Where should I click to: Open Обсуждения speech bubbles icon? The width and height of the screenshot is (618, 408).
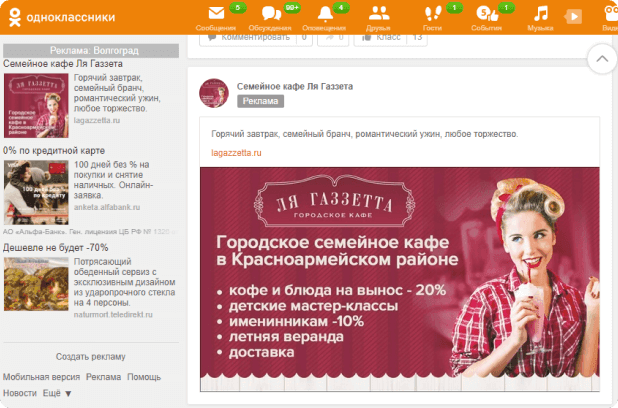coord(271,13)
